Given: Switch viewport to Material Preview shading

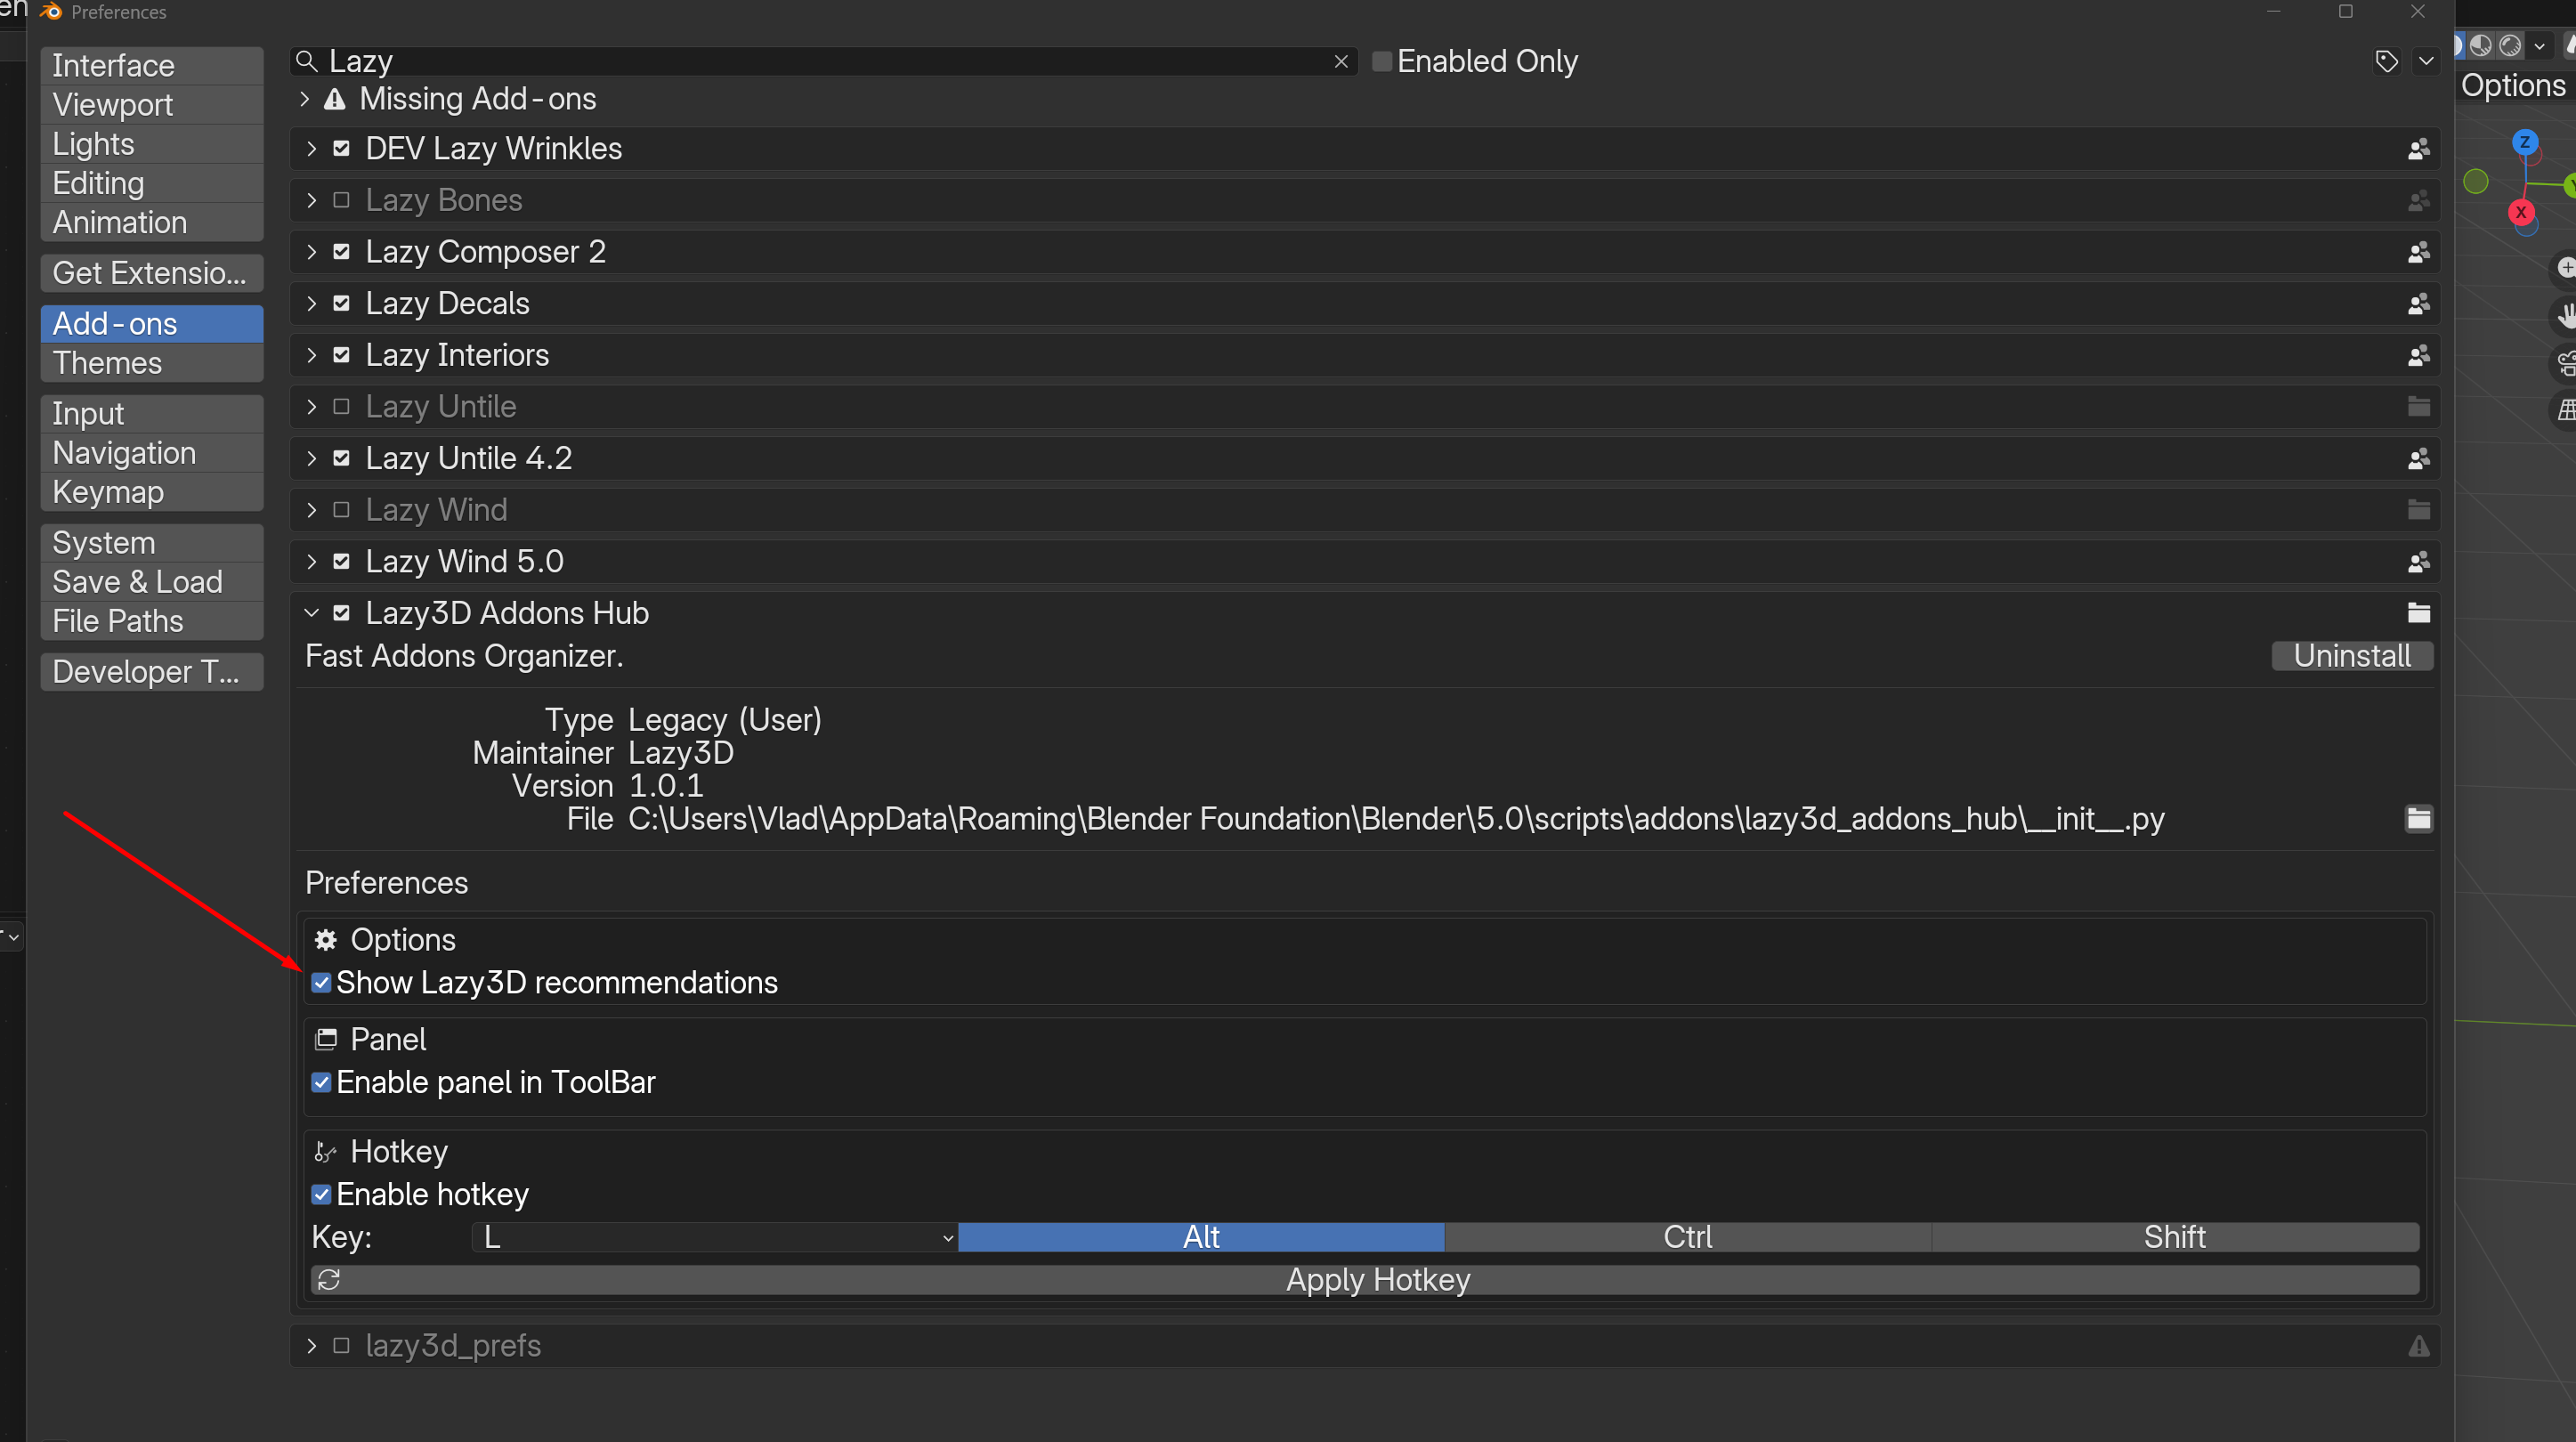Looking at the screenshot, I should click(2481, 45).
